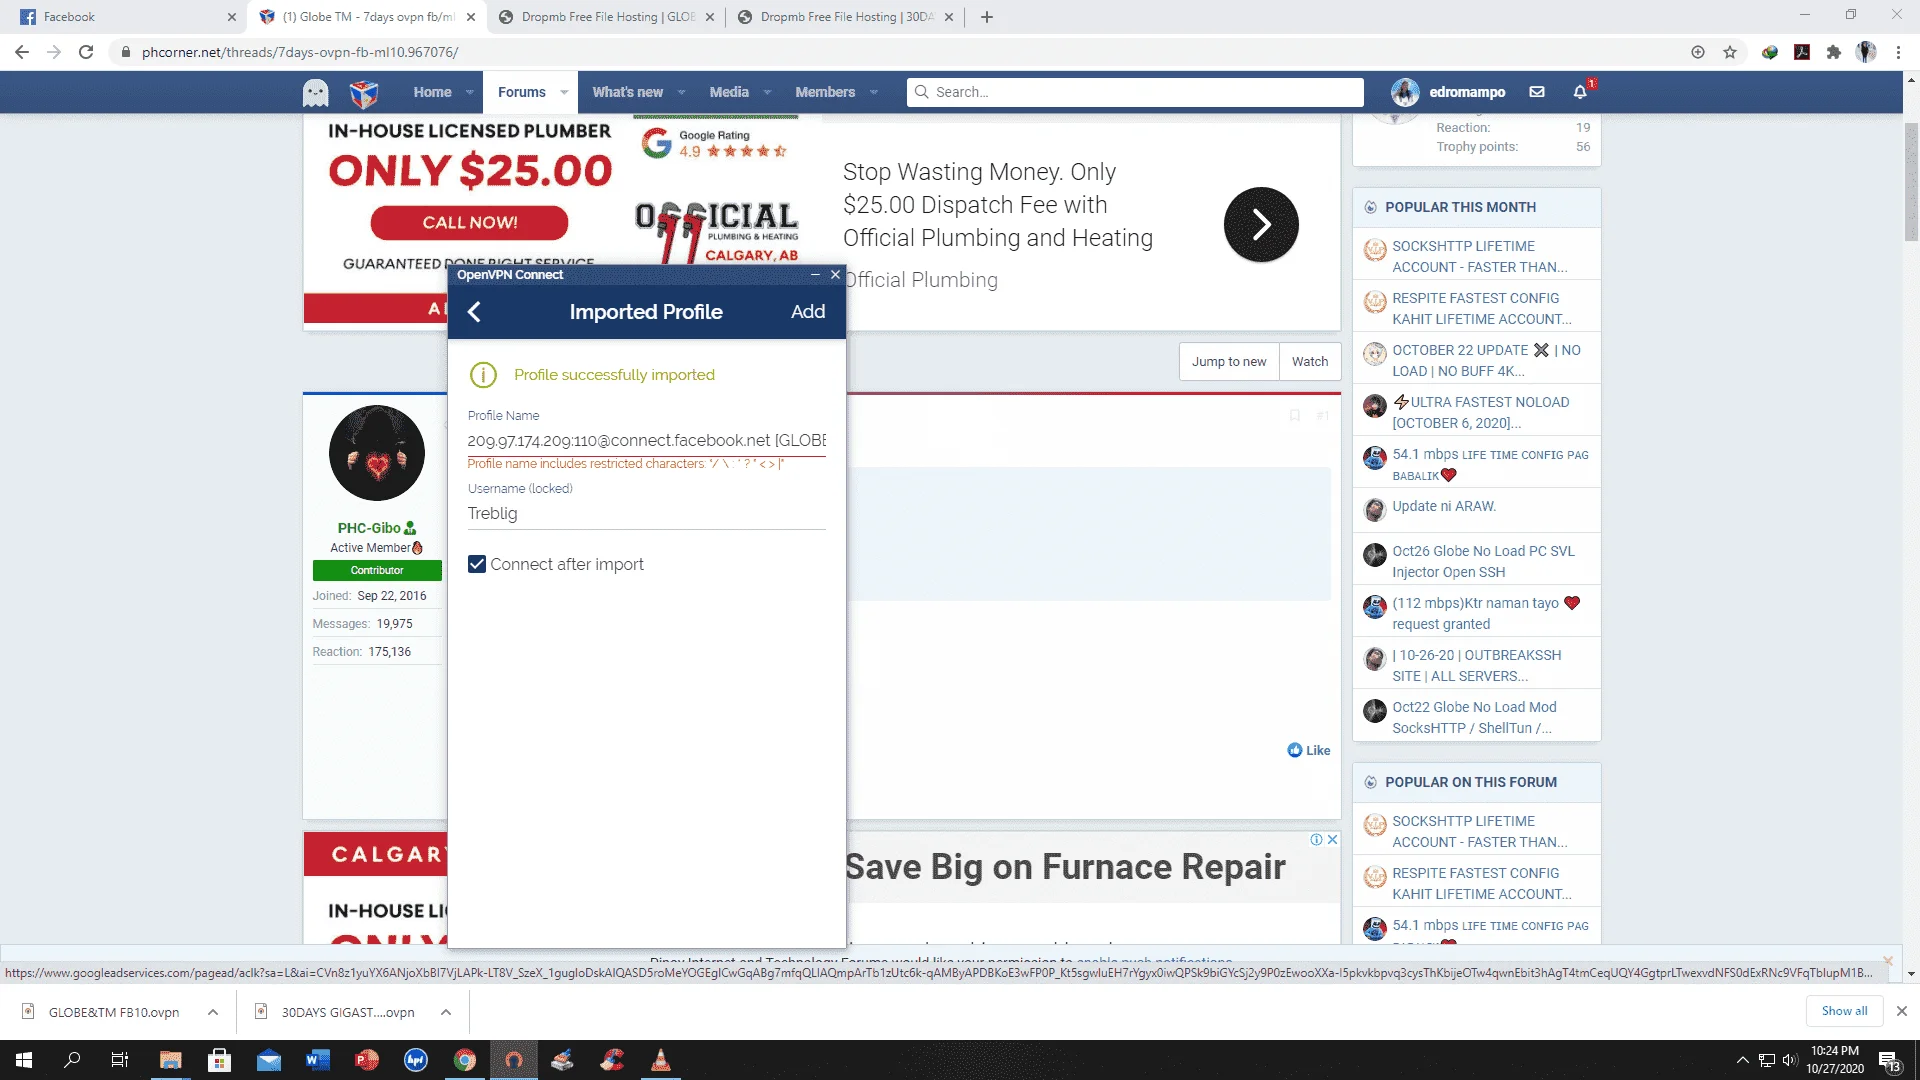Open File Explorer from the taskbar
This screenshot has width=1920, height=1080.
tap(170, 1060)
